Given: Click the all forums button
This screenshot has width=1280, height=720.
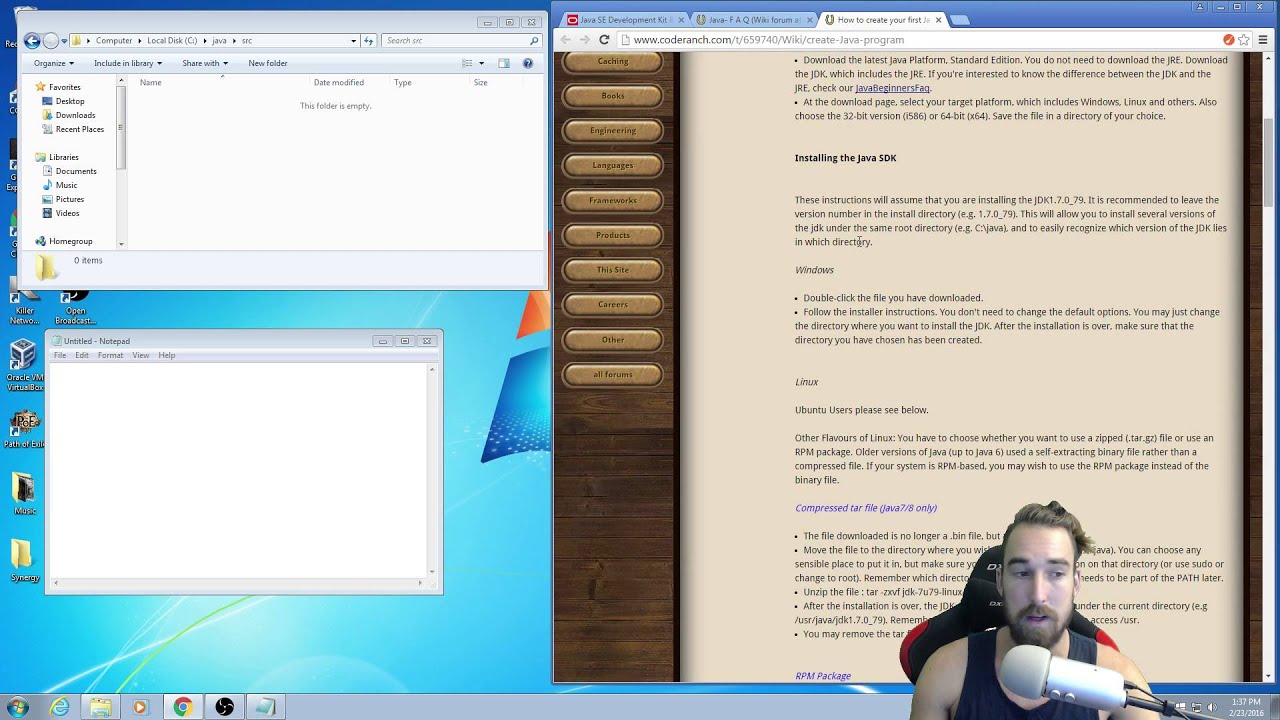Looking at the screenshot, I should (x=613, y=375).
